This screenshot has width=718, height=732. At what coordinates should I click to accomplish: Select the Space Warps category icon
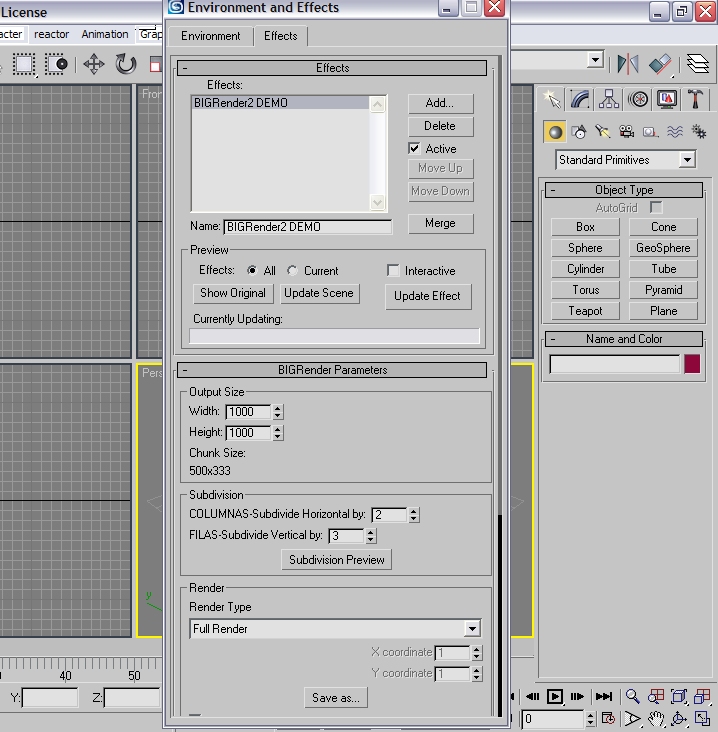click(x=675, y=132)
